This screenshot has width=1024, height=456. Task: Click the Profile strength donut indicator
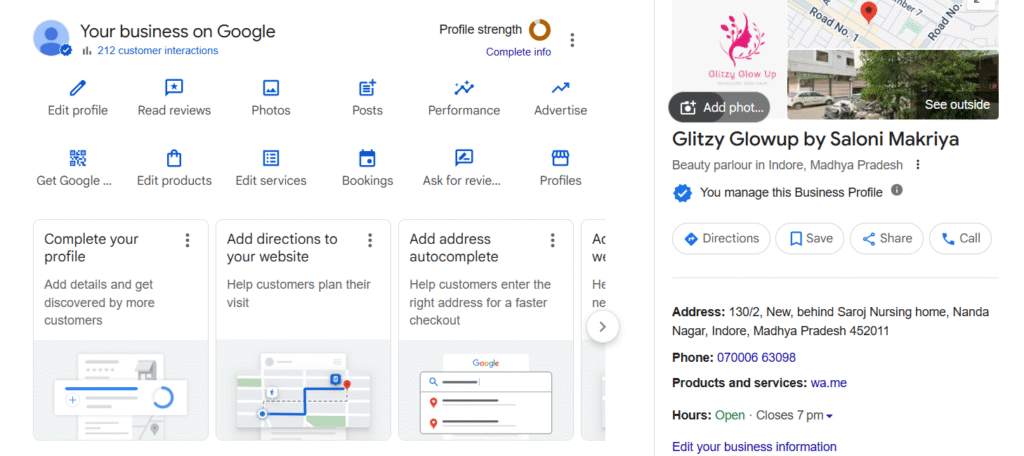tap(539, 29)
